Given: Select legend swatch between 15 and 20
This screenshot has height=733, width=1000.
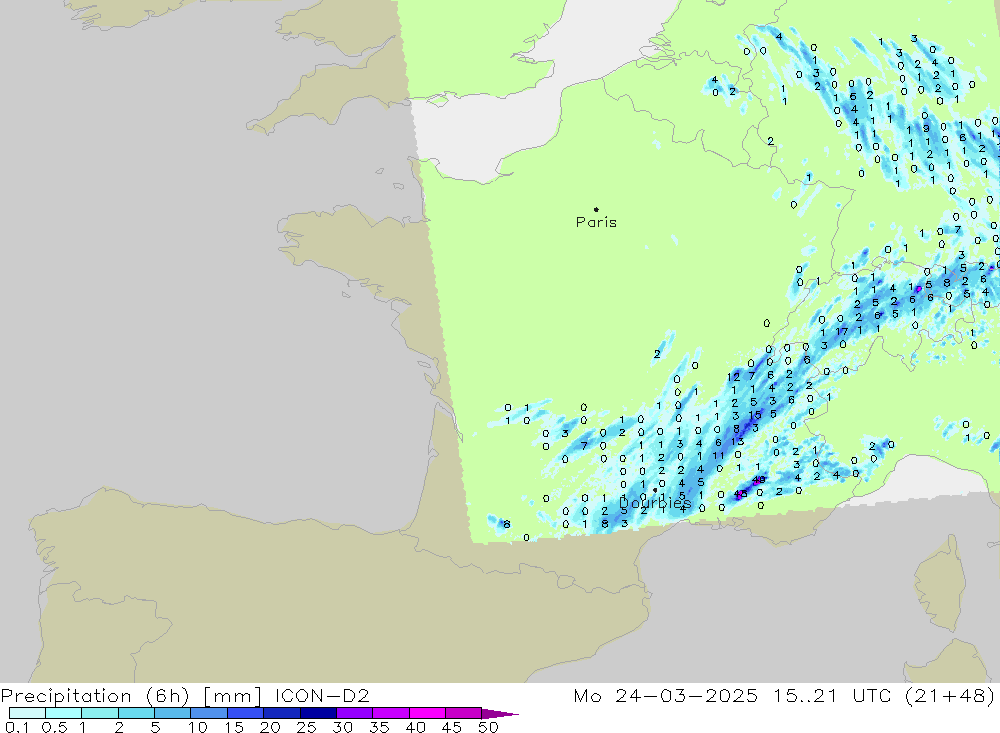Looking at the screenshot, I should coord(245,713).
